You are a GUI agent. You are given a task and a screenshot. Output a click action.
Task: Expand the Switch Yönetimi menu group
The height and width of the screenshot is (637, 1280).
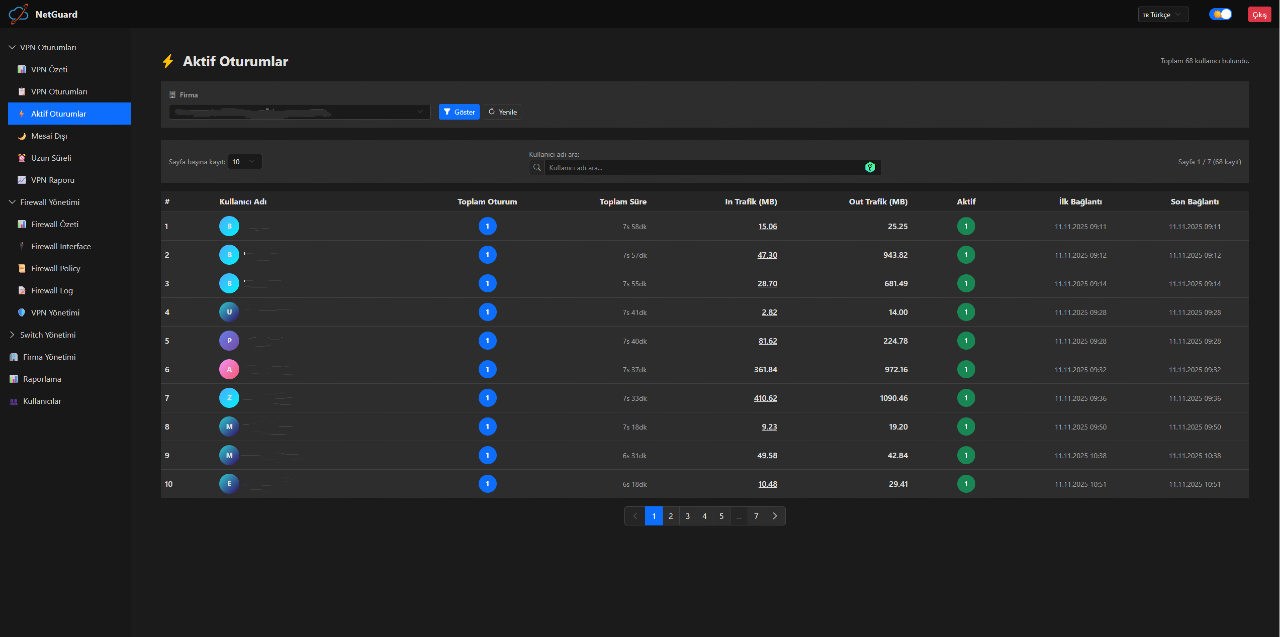click(x=47, y=335)
